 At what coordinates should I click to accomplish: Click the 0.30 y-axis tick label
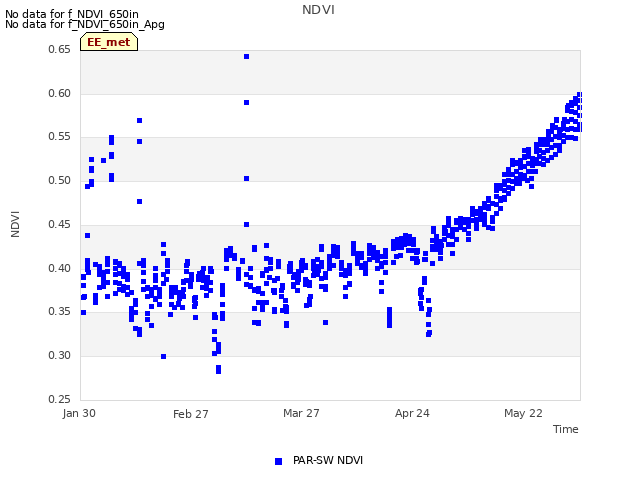60,356
